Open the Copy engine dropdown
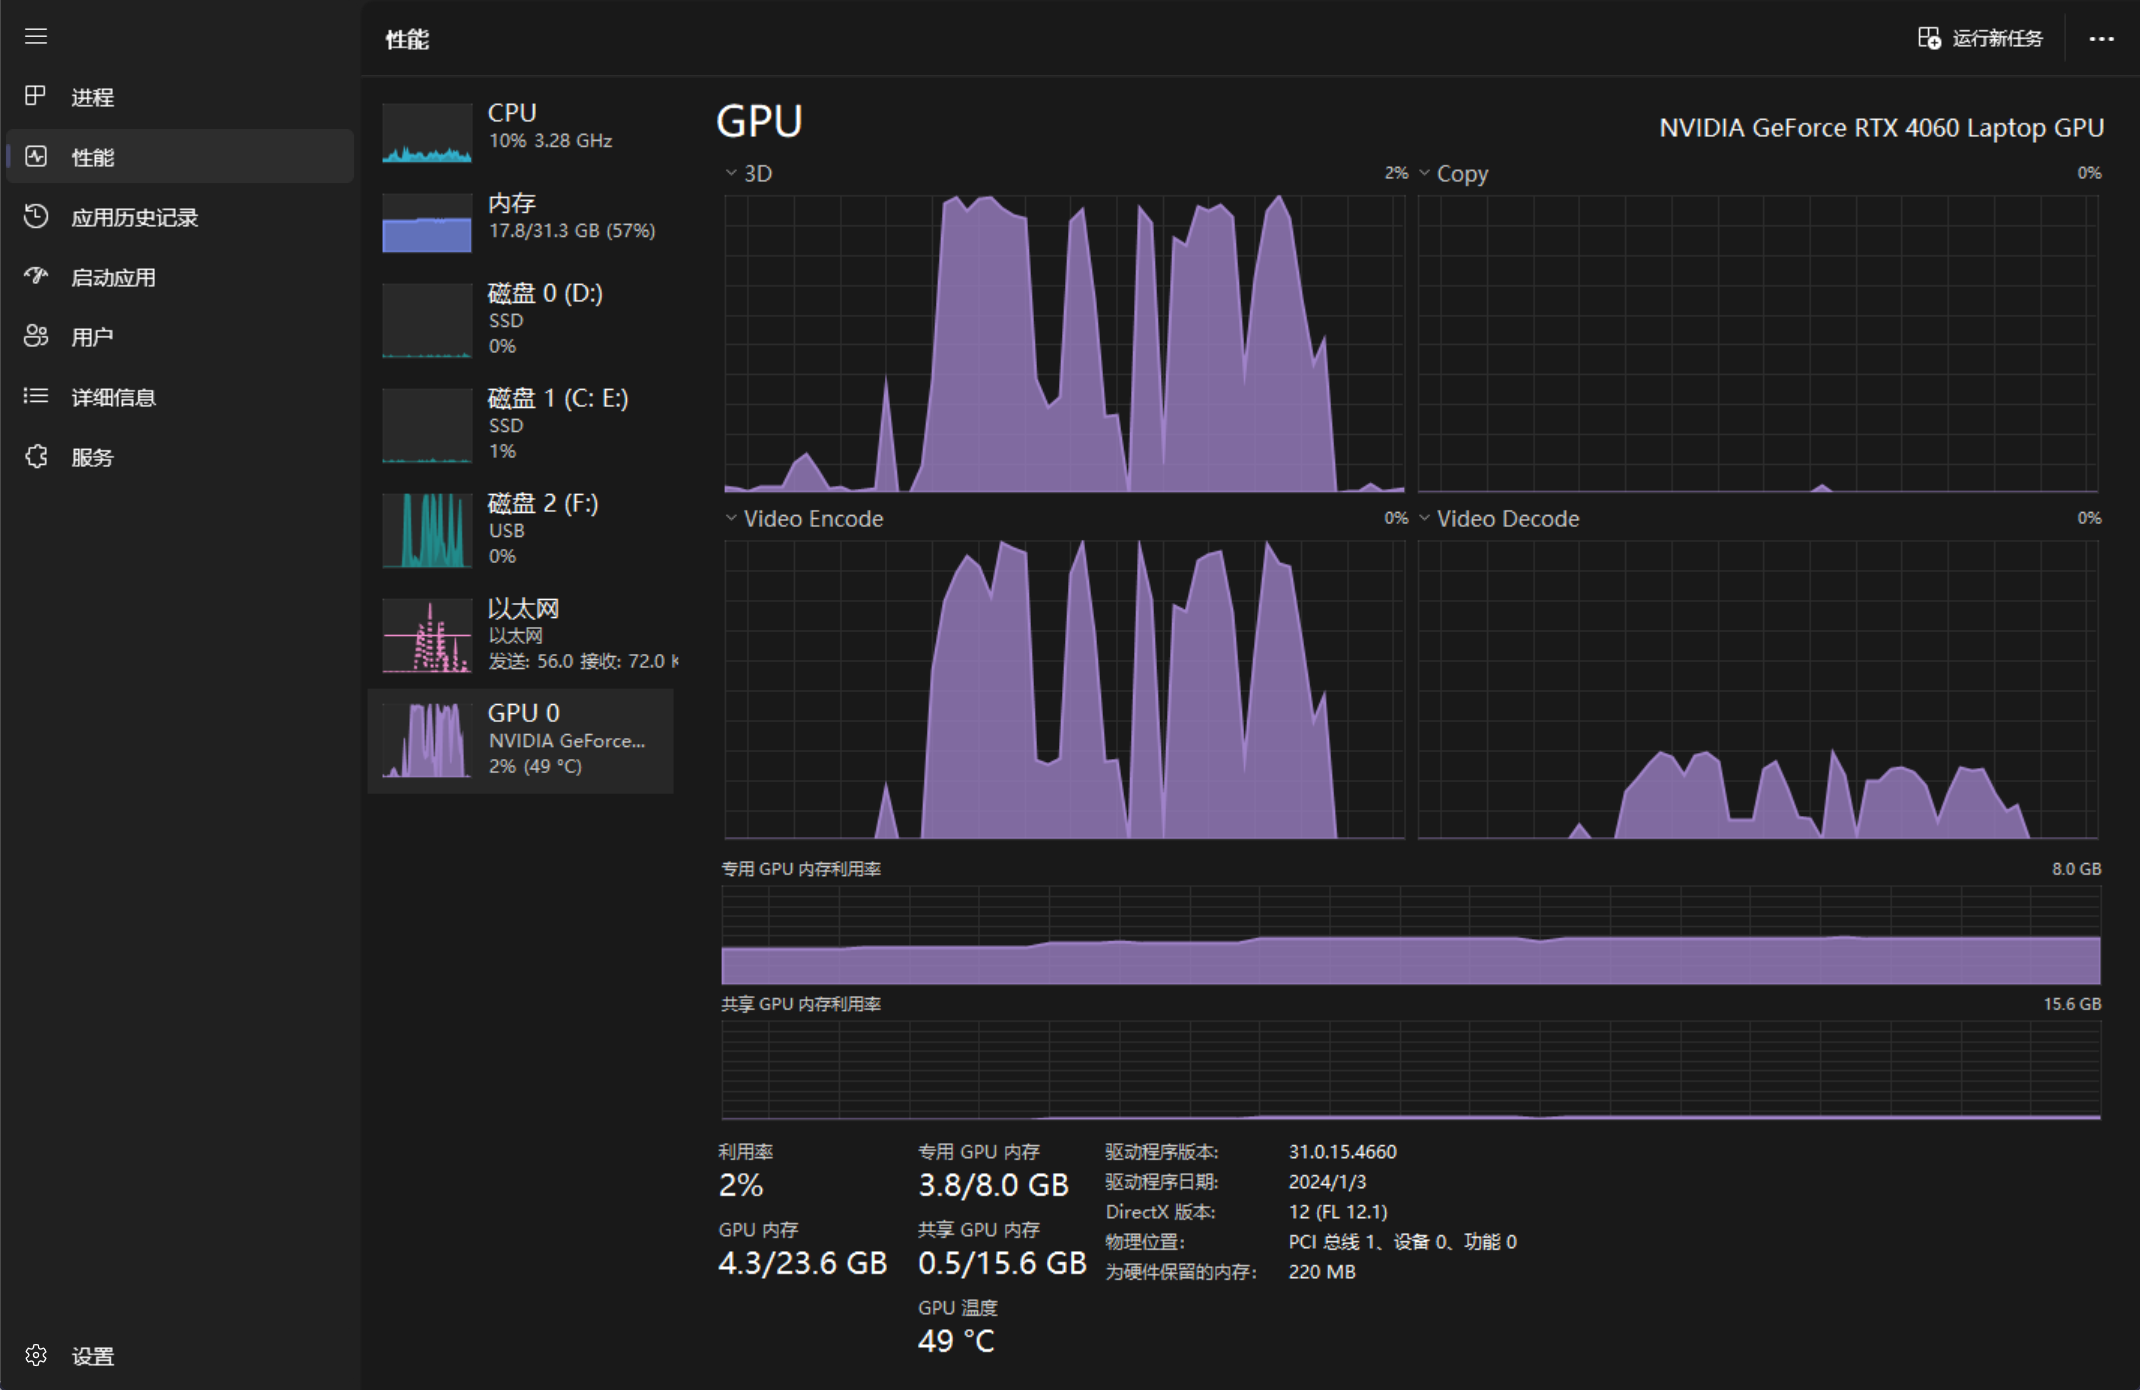The width and height of the screenshot is (2140, 1390). 1424,173
